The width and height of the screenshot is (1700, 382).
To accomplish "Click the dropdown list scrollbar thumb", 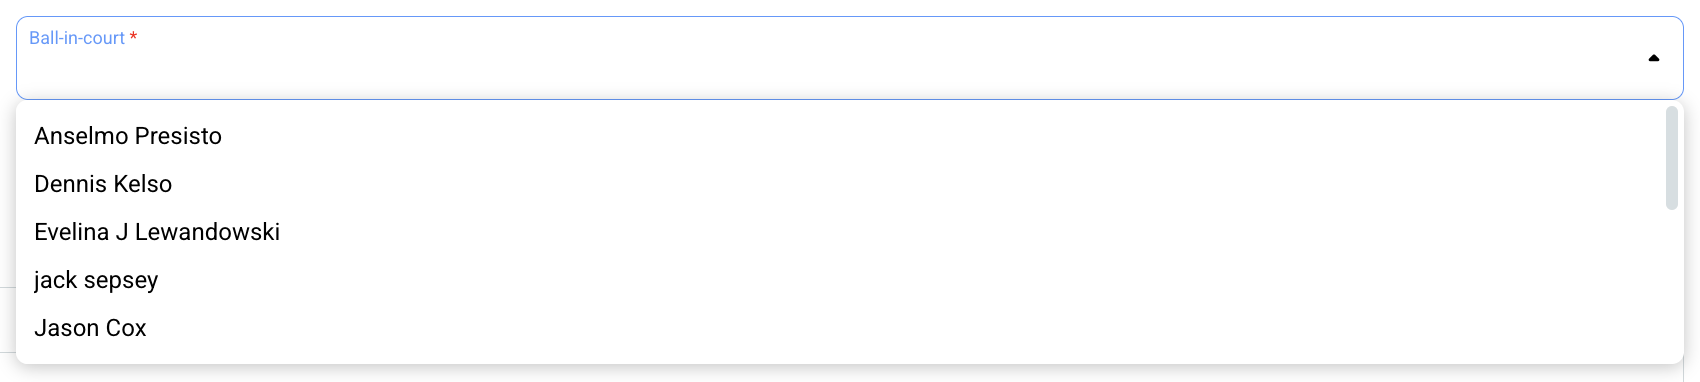I will pos(1671,158).
